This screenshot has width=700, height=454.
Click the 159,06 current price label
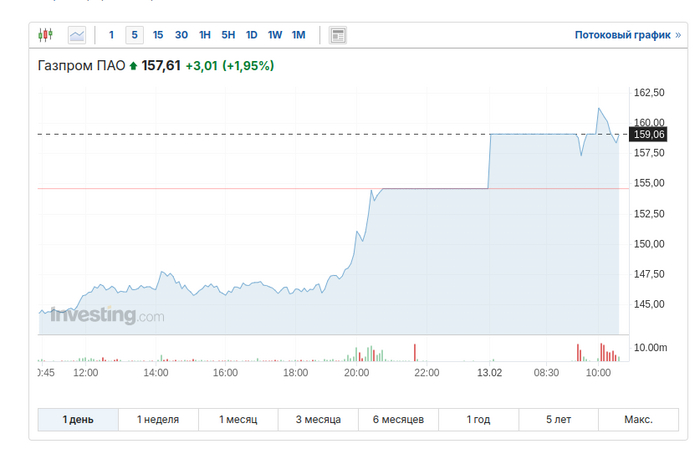pyautogui.click(x=648, y=134)
